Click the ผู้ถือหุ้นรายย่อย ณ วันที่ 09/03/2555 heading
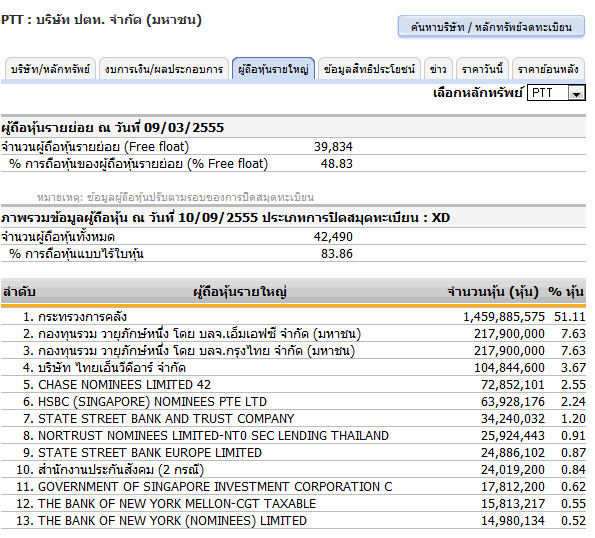Viewport: 595px width, 538px height. (x=113, y=127)
